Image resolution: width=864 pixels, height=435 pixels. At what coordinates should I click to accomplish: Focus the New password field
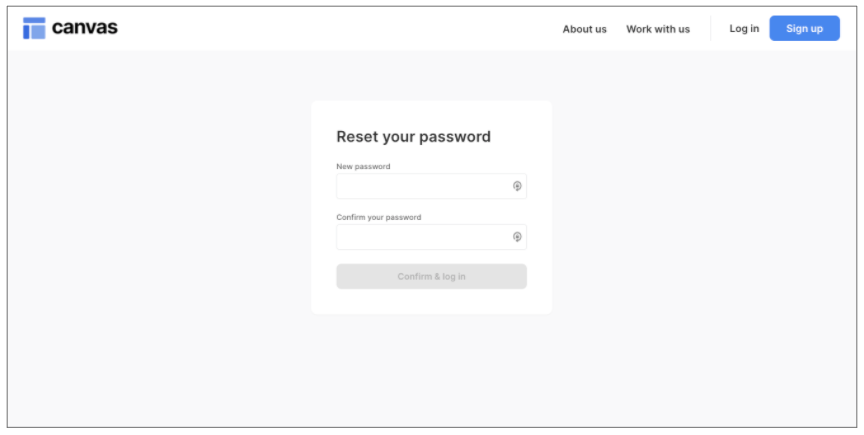[422, 186]
